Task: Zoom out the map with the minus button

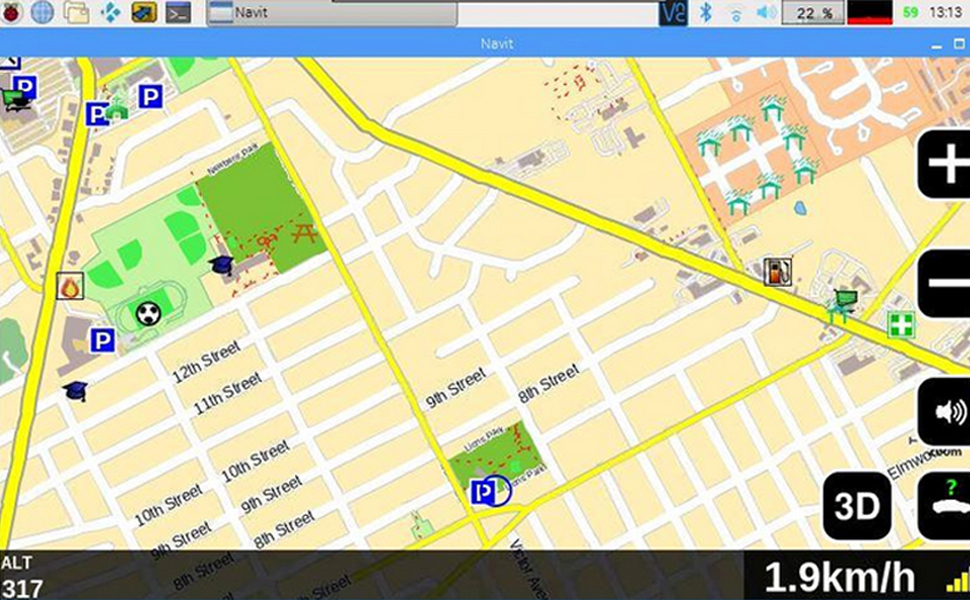Action: 944,284
